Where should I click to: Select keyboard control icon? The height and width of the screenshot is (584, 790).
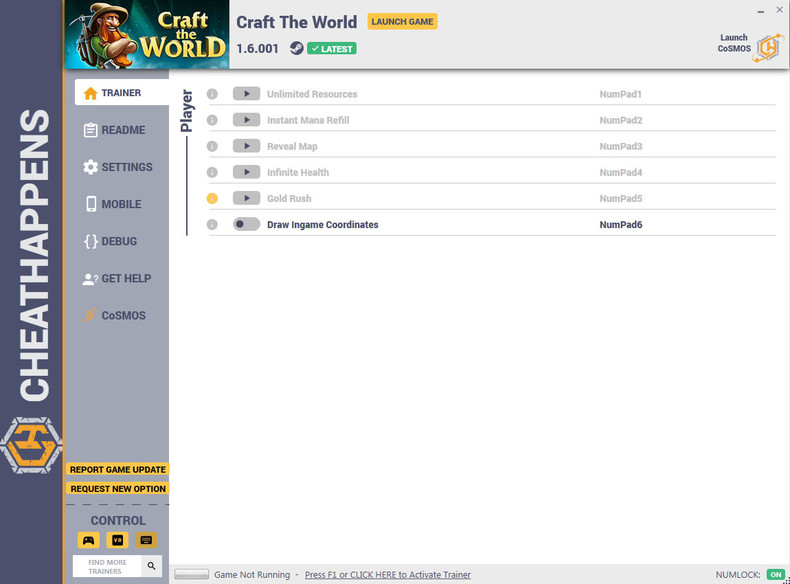point(146,541)
